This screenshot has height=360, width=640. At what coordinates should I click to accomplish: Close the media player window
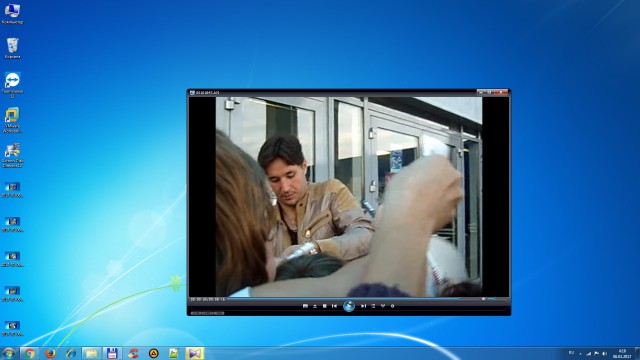tap(501, 92)
